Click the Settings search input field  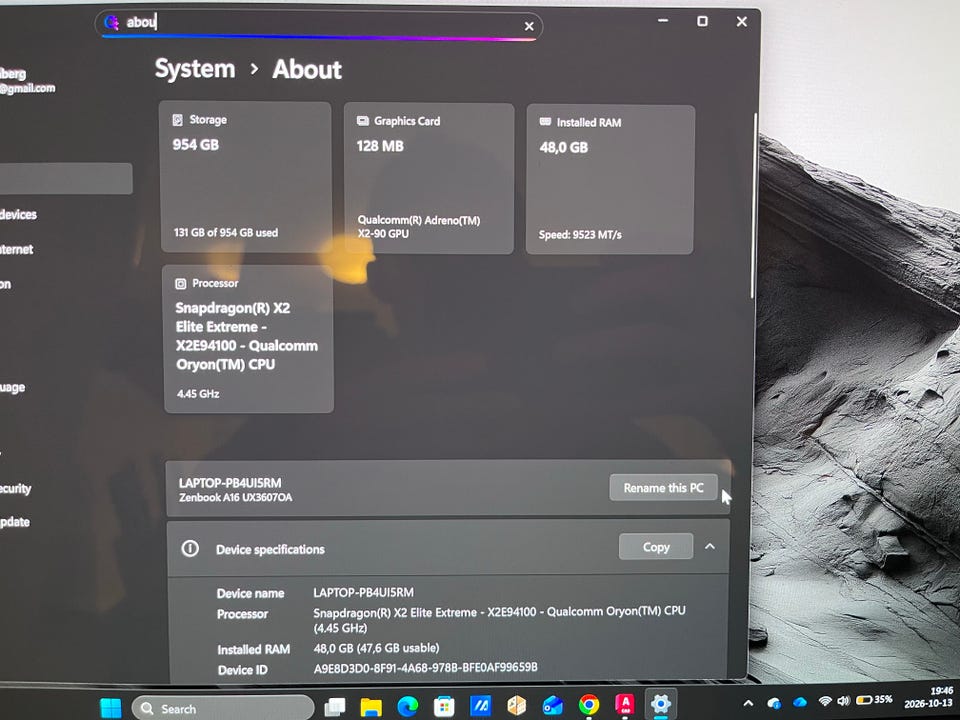pos(318,24)
